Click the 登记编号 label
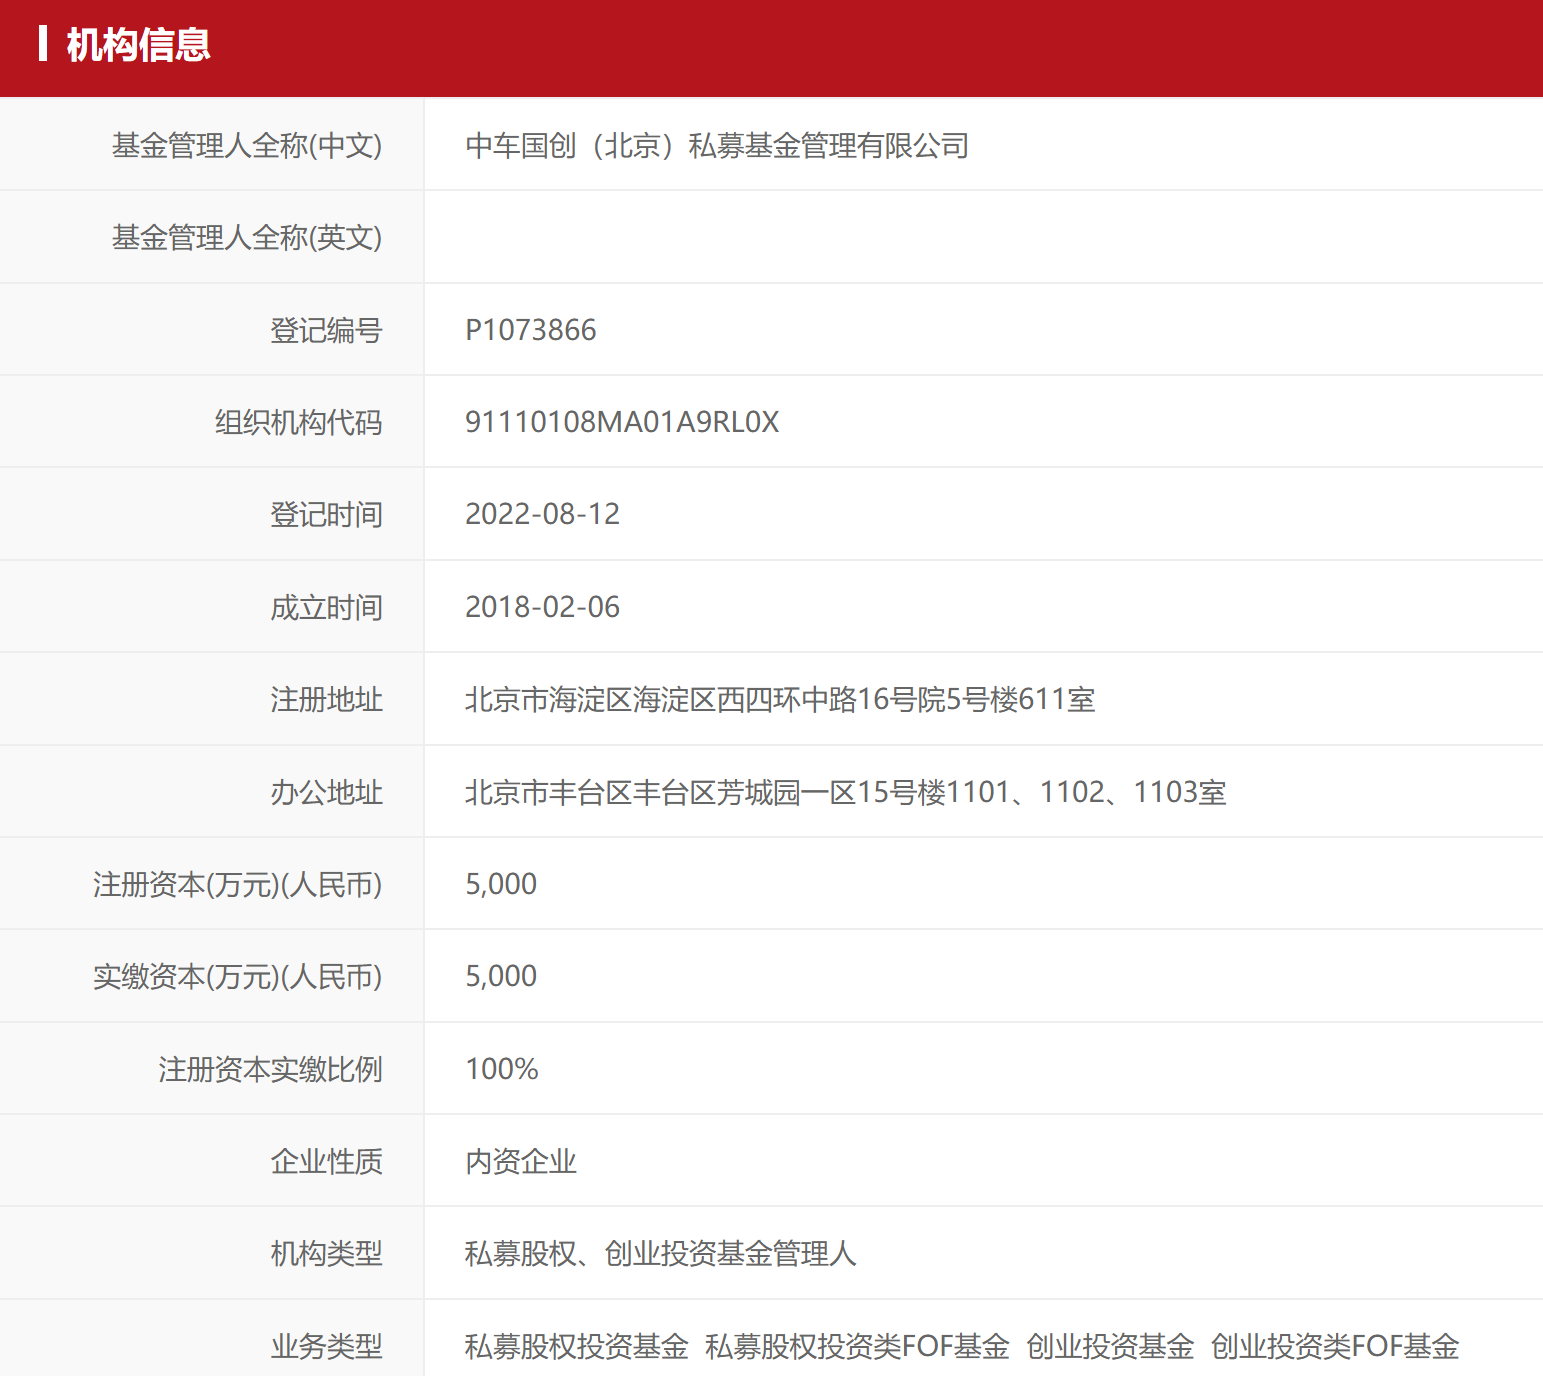1543x1376 pixels. click(x=326, y=331)
